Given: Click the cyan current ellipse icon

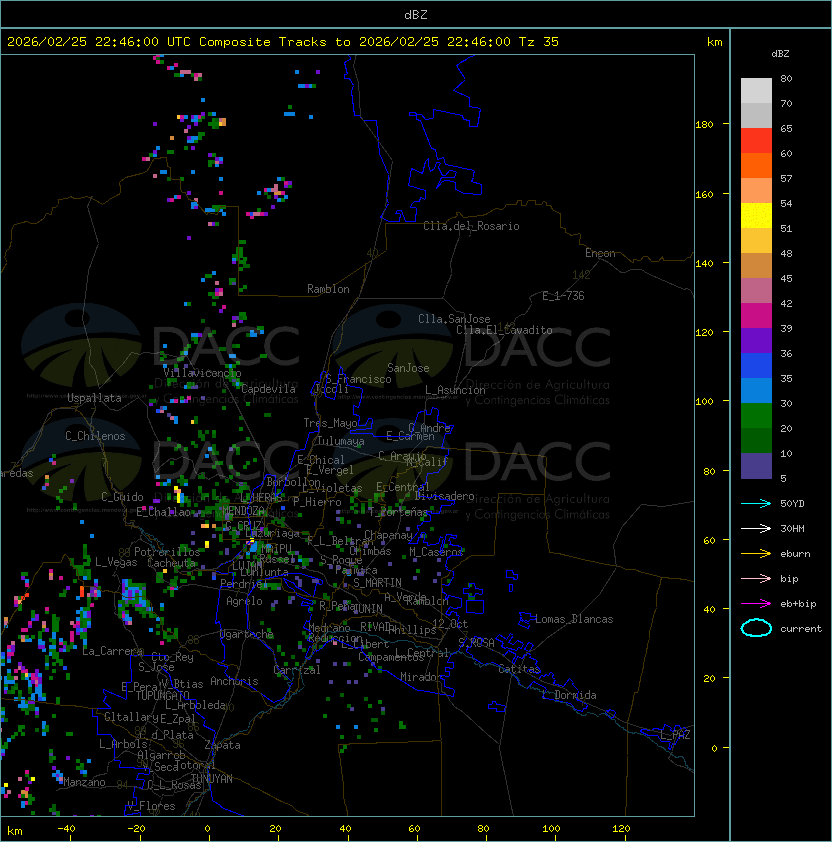Looking at the screenshot, I should coord(756,628).
